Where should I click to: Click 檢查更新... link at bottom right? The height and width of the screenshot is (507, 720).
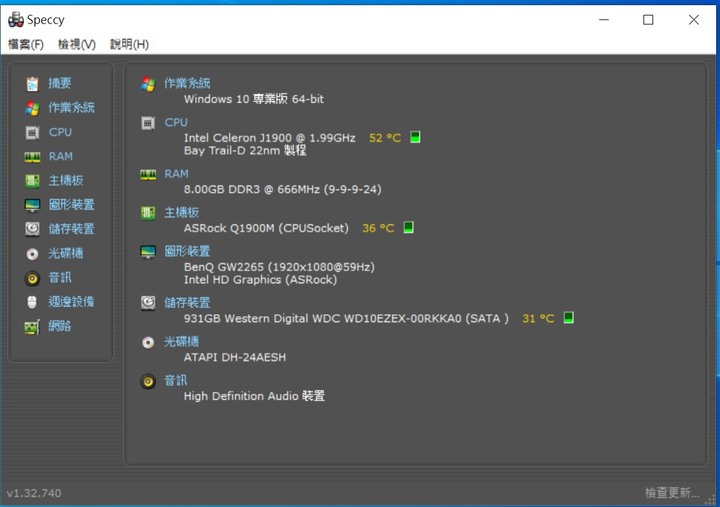pos(672,493)
